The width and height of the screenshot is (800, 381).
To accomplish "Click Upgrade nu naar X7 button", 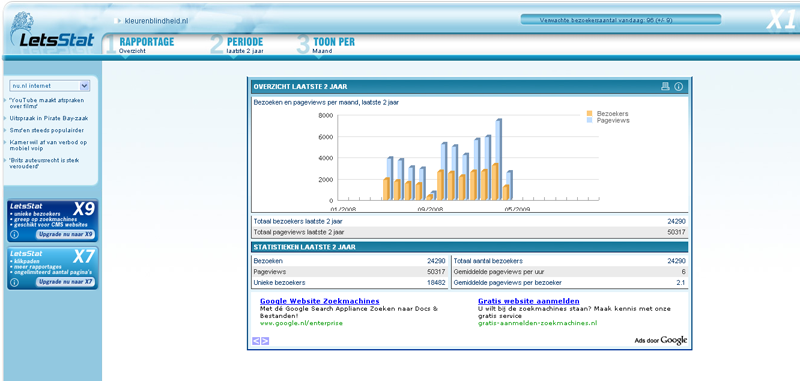I will coord(65,282).
